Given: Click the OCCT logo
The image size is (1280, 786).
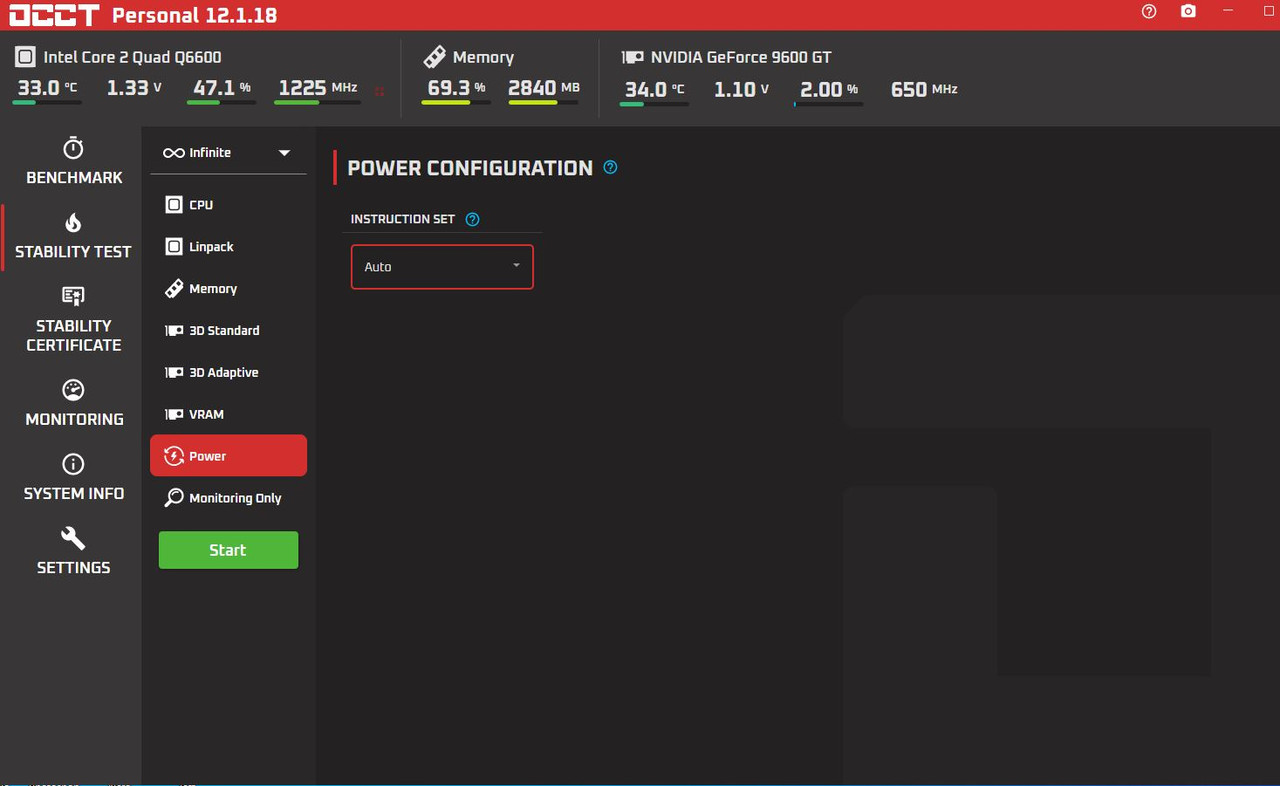Looking at the screenshot, I should (x=54, y=14).
